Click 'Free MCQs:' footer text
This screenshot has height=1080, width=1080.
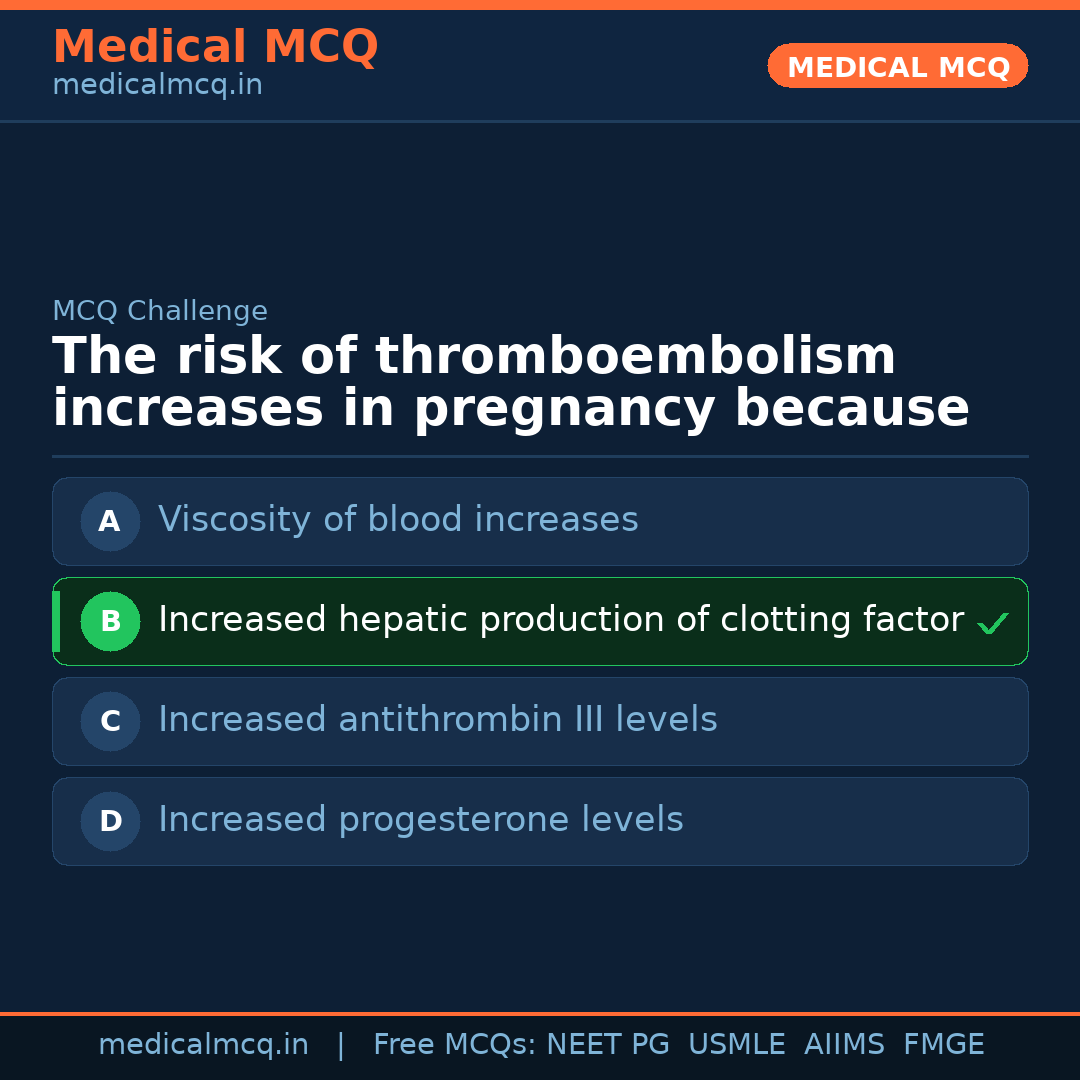pyautogui.click(x=455, y=1045)
